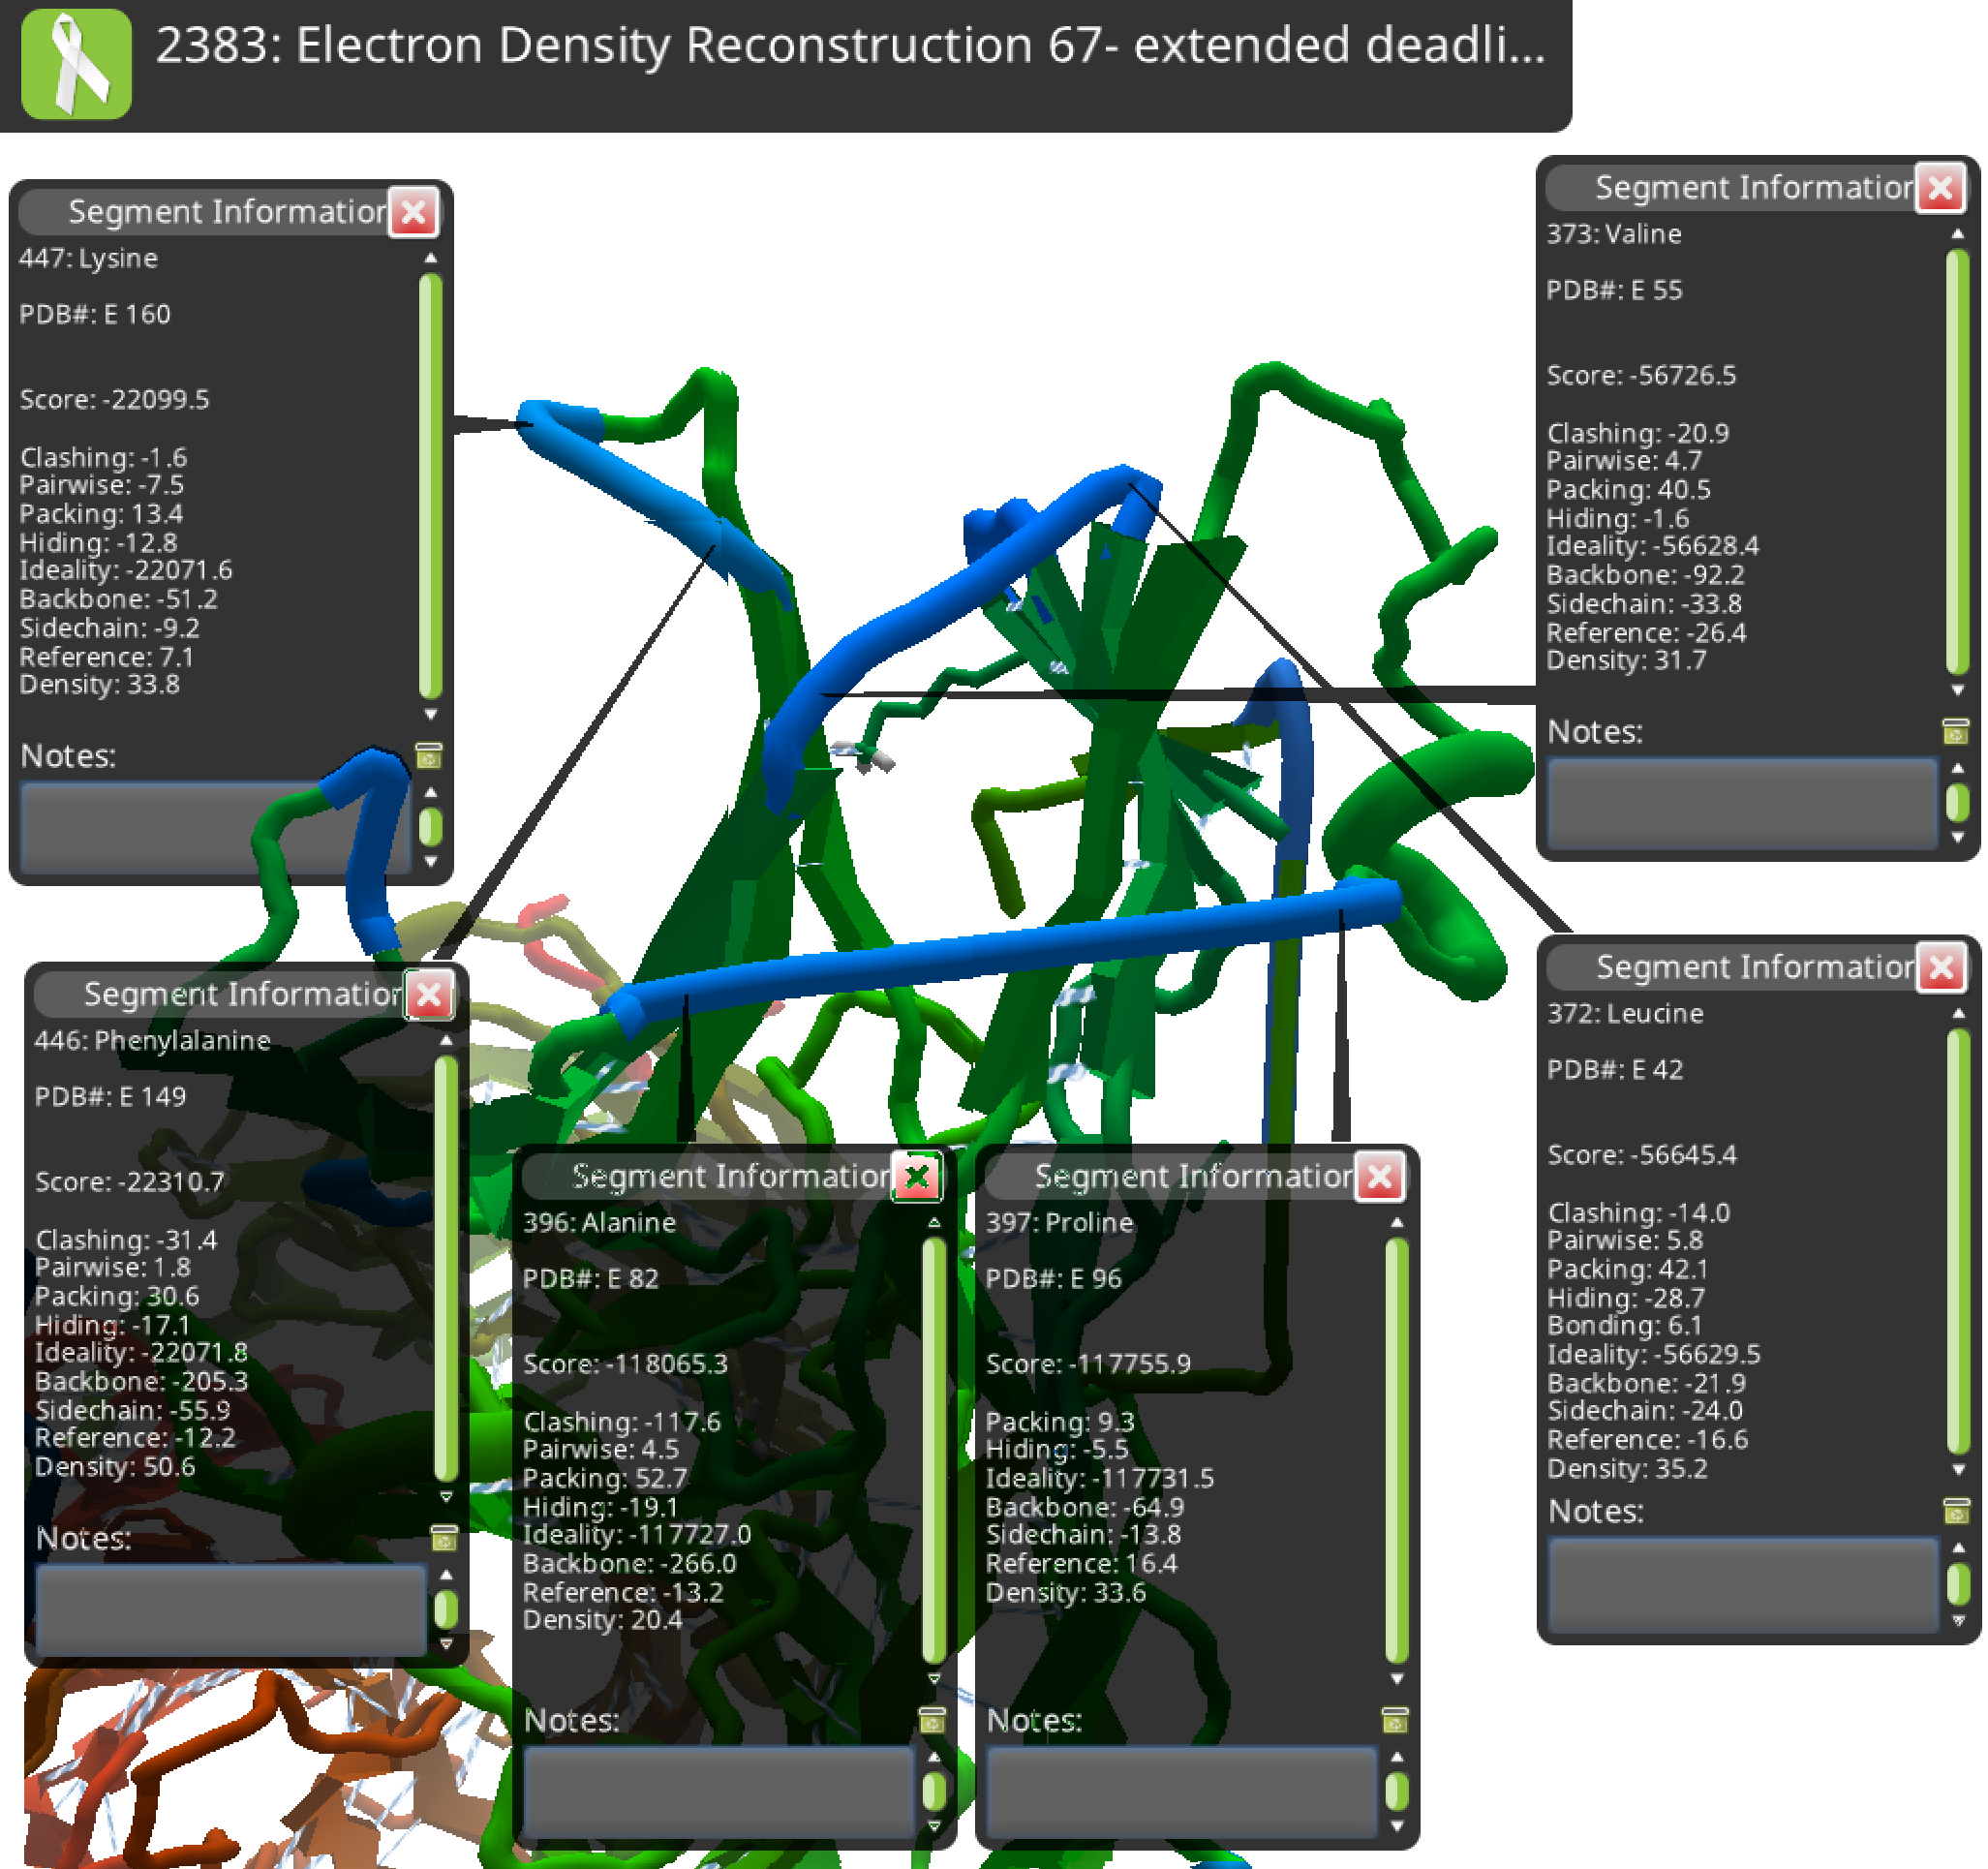Click the puzzle title Electron Density Reconstruction 67
This screenshot has width=1988, height=1869.
pyautogui.click(x=849, y=46)
